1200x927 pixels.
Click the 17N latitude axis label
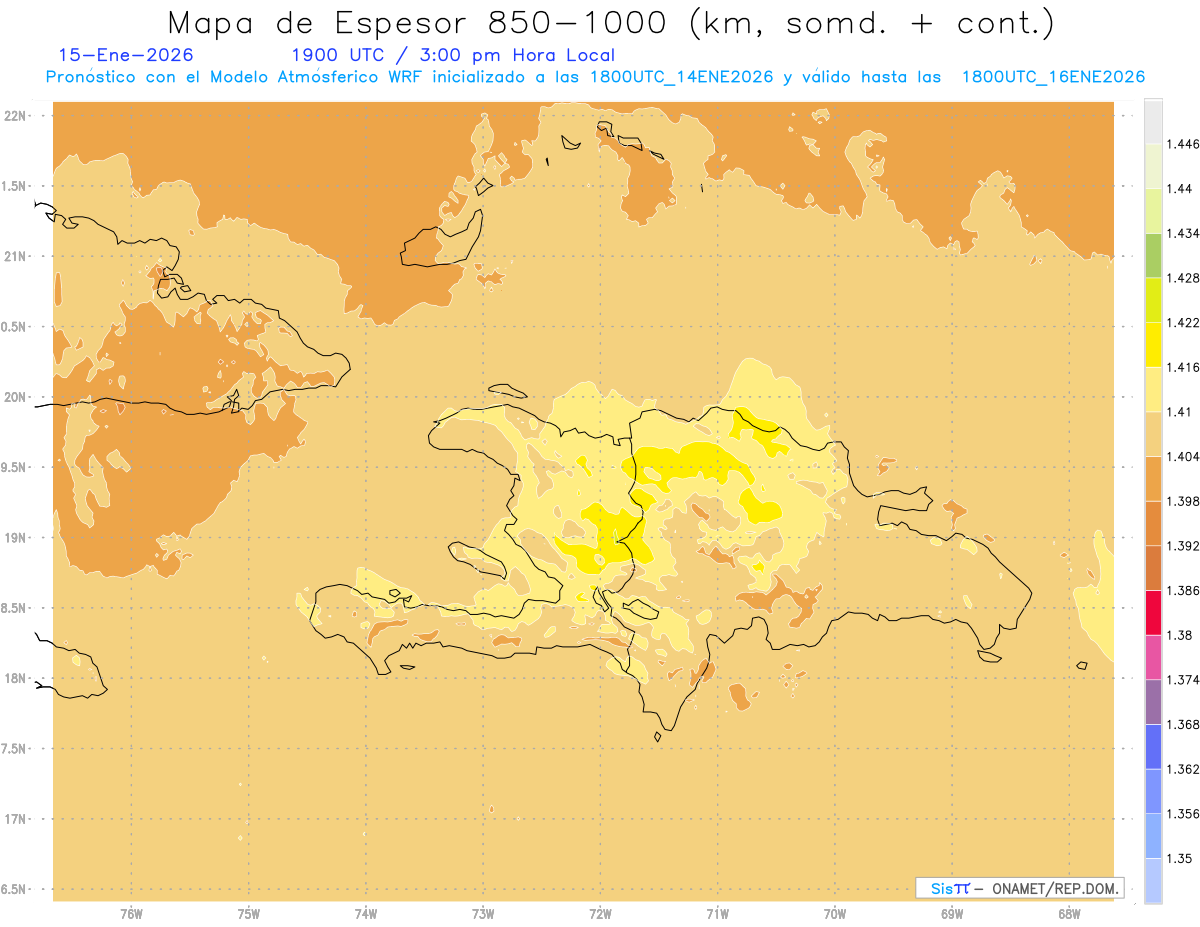tap(15, 819)
